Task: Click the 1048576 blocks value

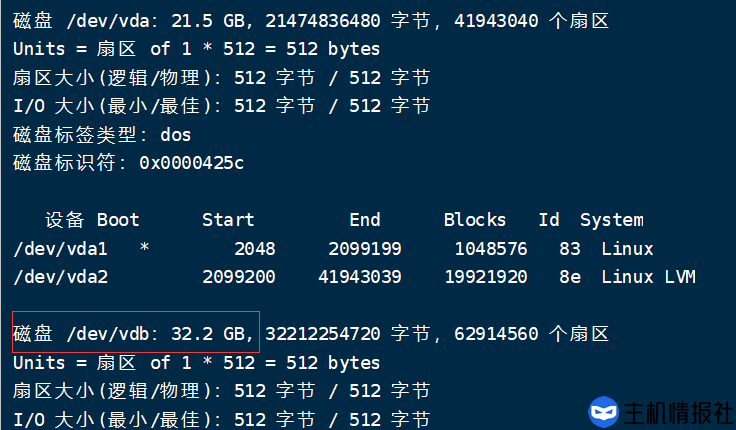Action: (491, 248)
